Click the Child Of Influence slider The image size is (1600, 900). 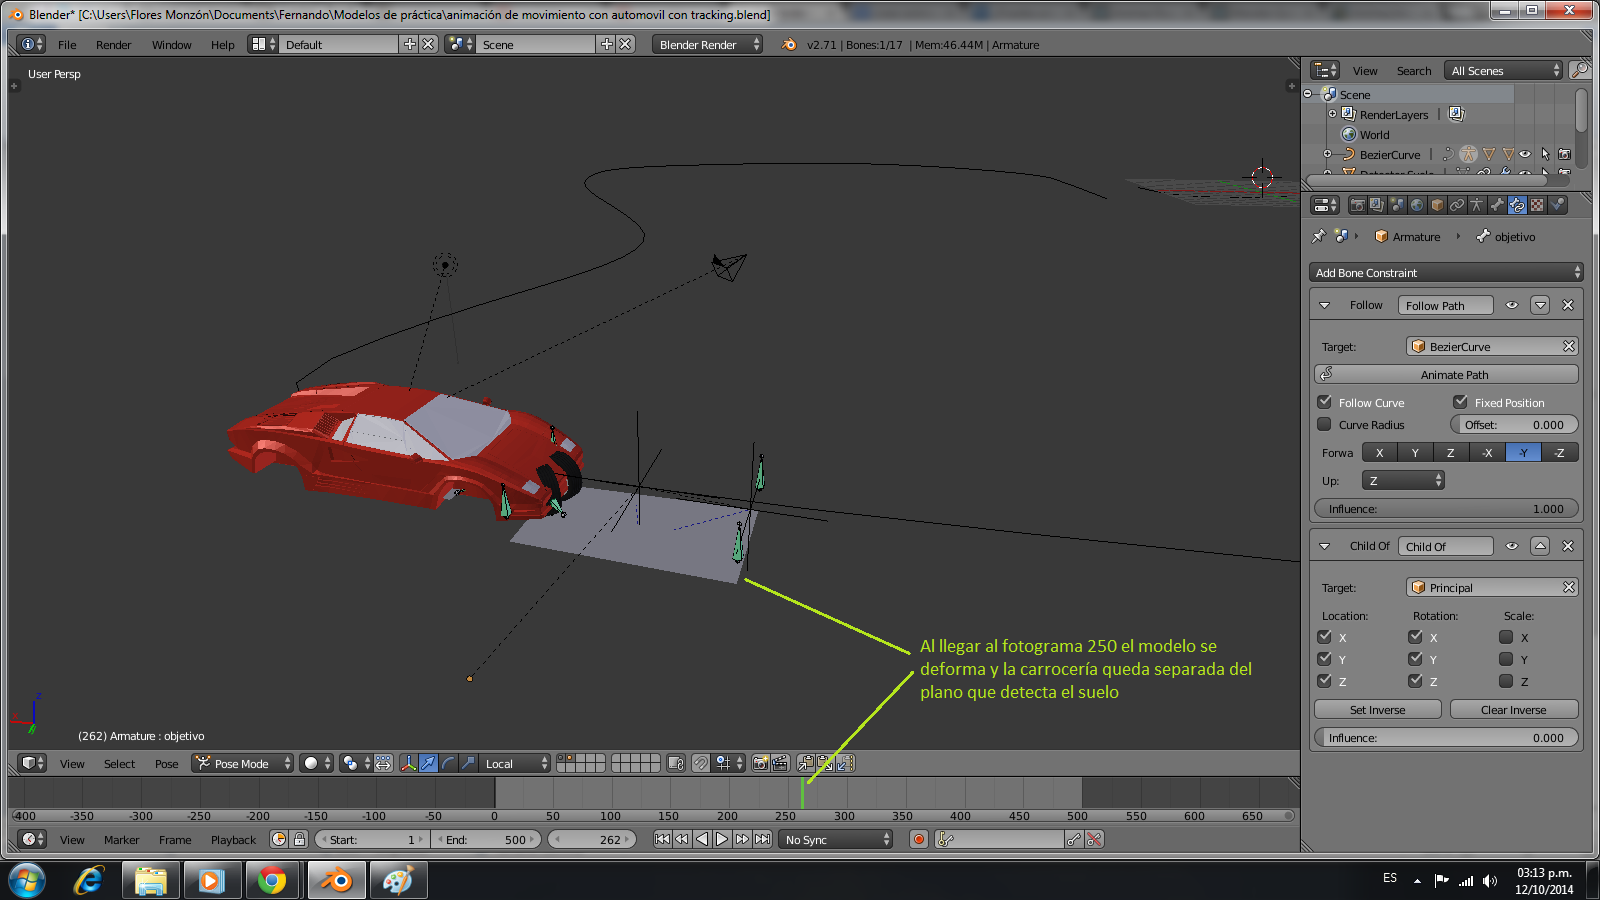tap(1446, 738)
